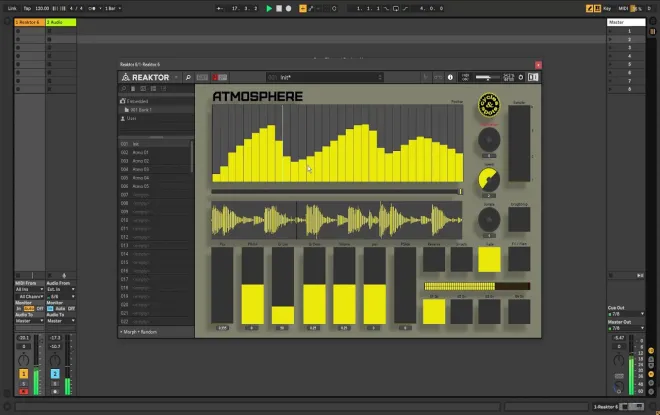This screenshot has width=660, height=415.
Task: Select the Atmo 02 preset in the list
Action: [x=141, y=161]
